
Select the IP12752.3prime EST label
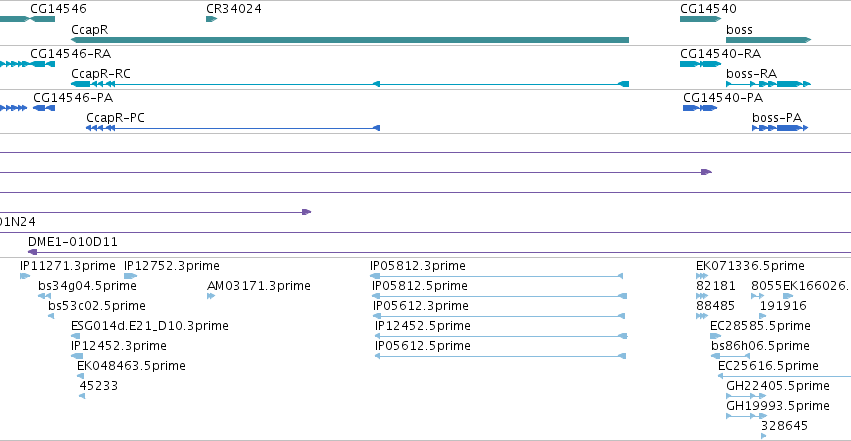pos(172,266)
